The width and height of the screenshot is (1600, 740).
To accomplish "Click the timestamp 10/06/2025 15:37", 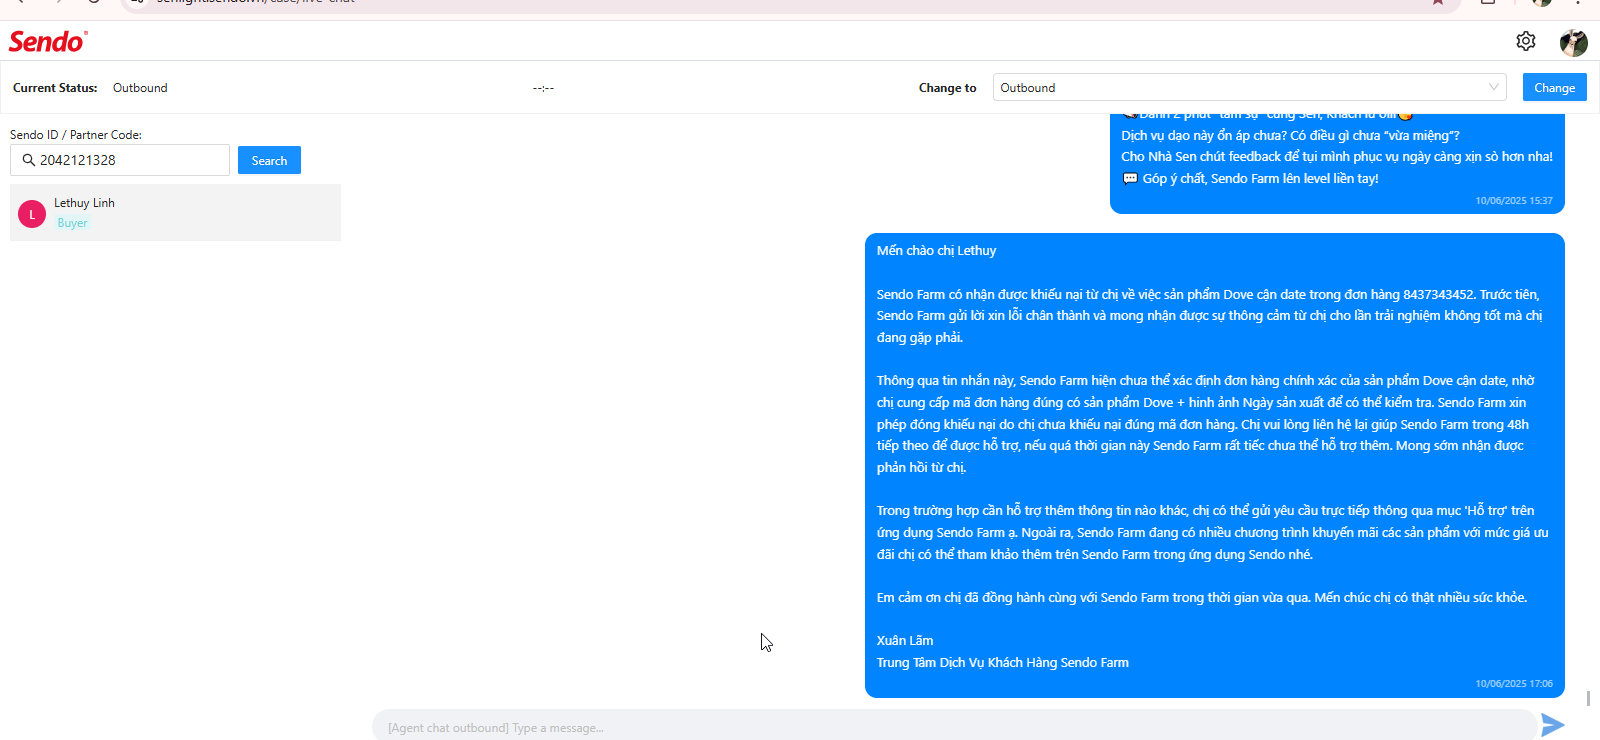I will pyautogui.click(x=1514, y=201).
